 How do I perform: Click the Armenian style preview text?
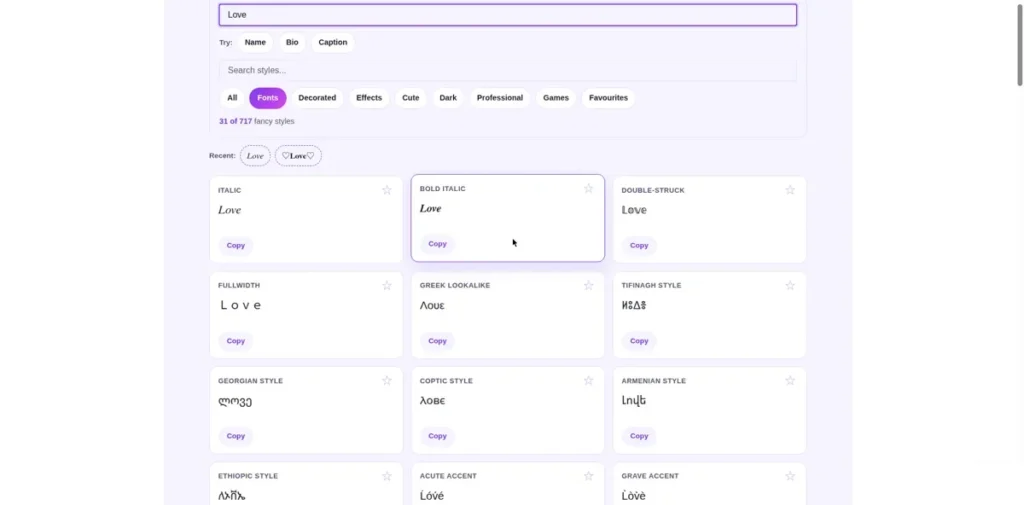click(x=634, y=400)
